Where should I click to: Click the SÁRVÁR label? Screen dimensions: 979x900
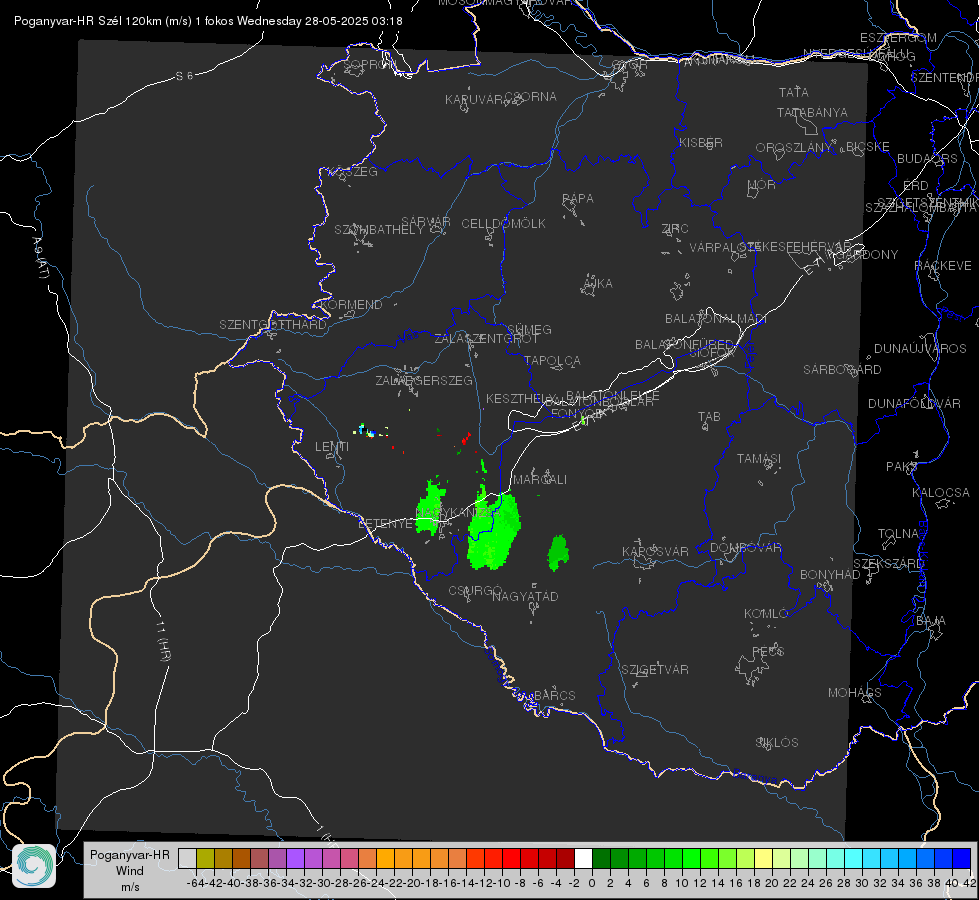pos(426,222)
